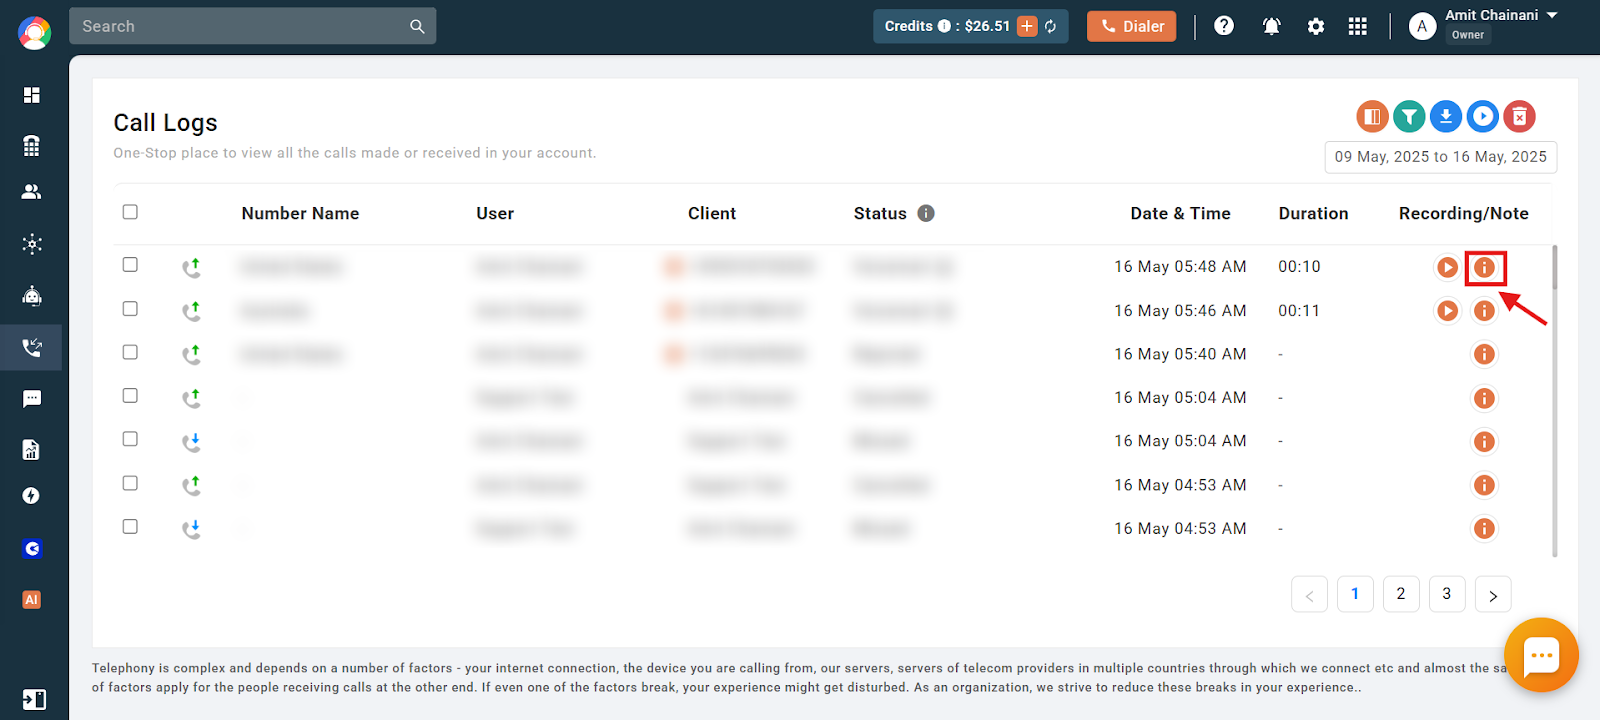Viewport: 1600px width, 720px height.
Task: Go to page 2
Action: [x=1401, y=594]
